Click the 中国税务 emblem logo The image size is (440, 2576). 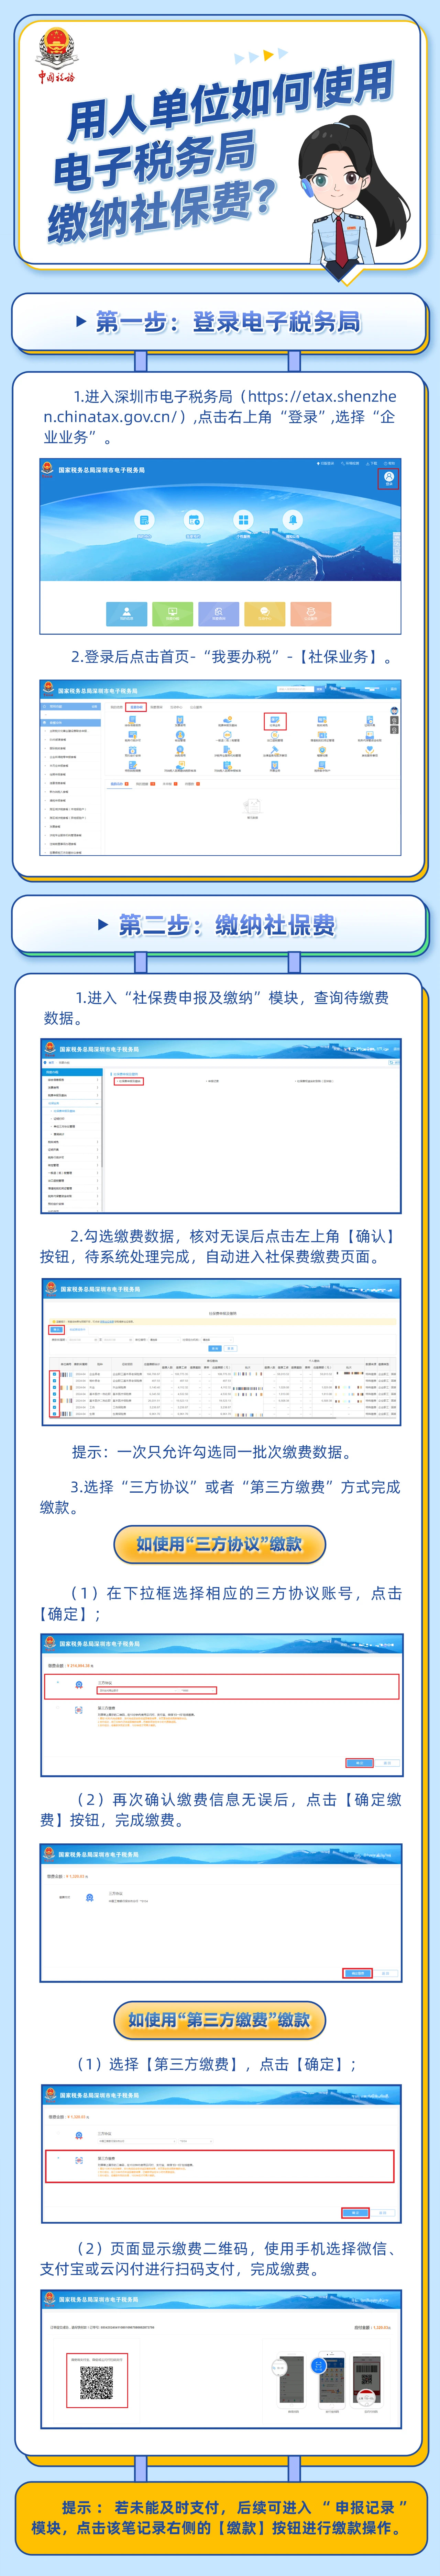tap(57, 55)
